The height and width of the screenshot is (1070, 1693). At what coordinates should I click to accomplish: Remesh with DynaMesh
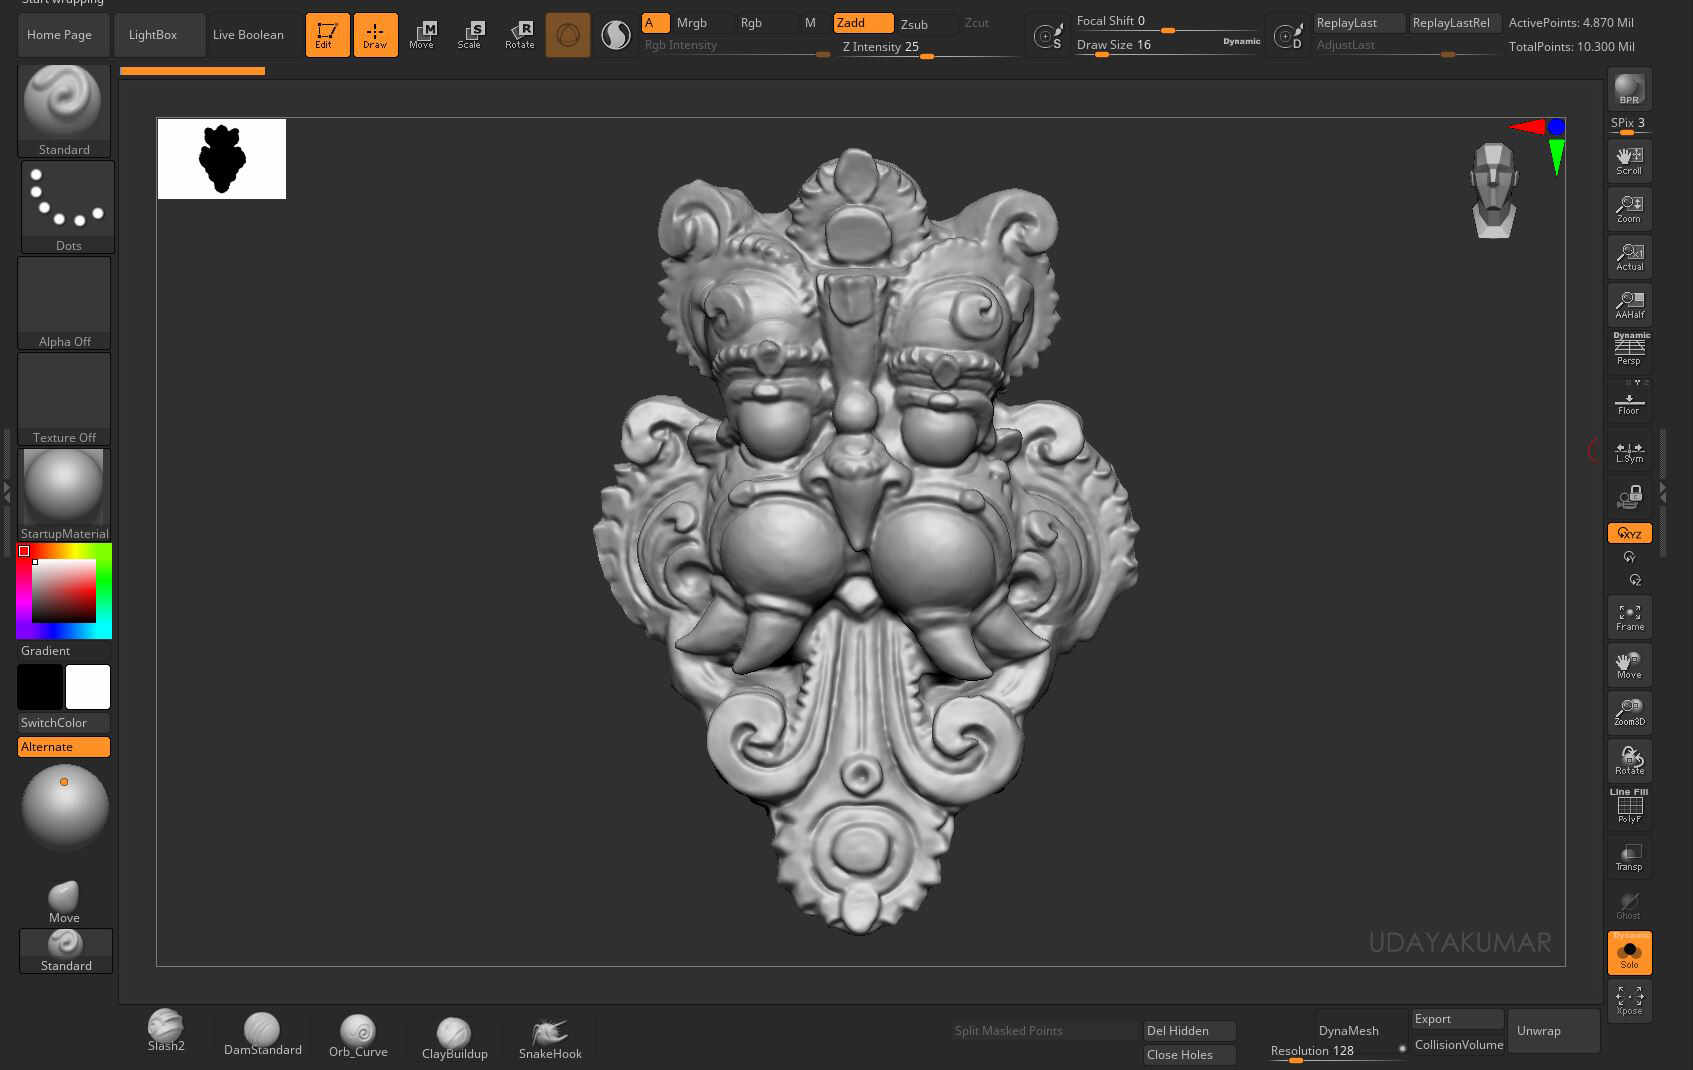[1348, 1030]
